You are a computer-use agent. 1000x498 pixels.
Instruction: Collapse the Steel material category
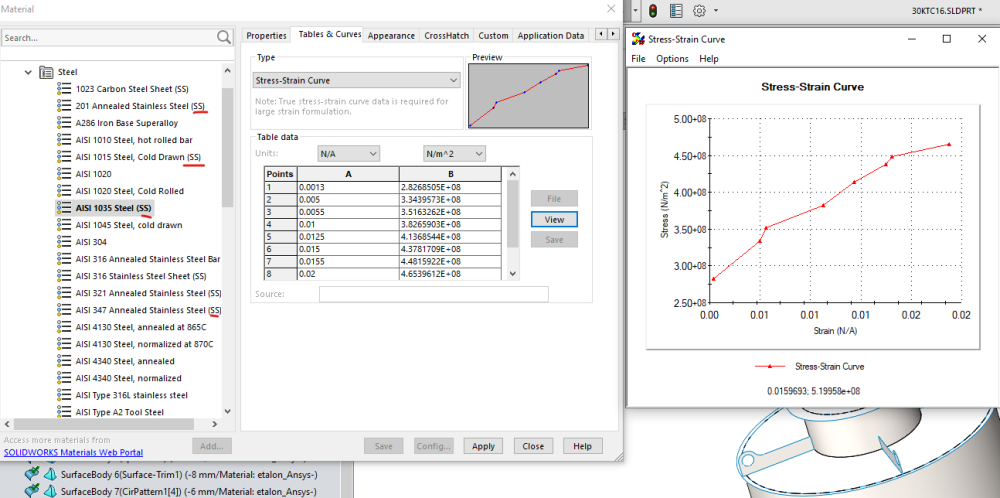coord(28,72)
